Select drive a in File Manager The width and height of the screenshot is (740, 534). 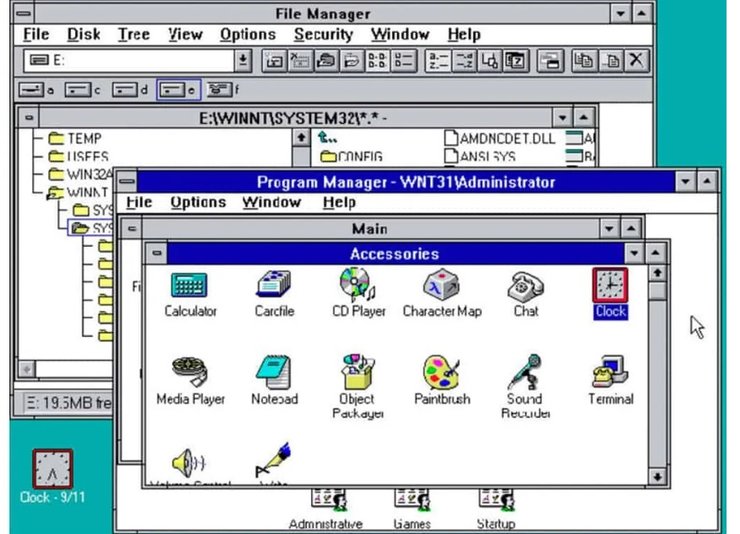click(37, 90)
